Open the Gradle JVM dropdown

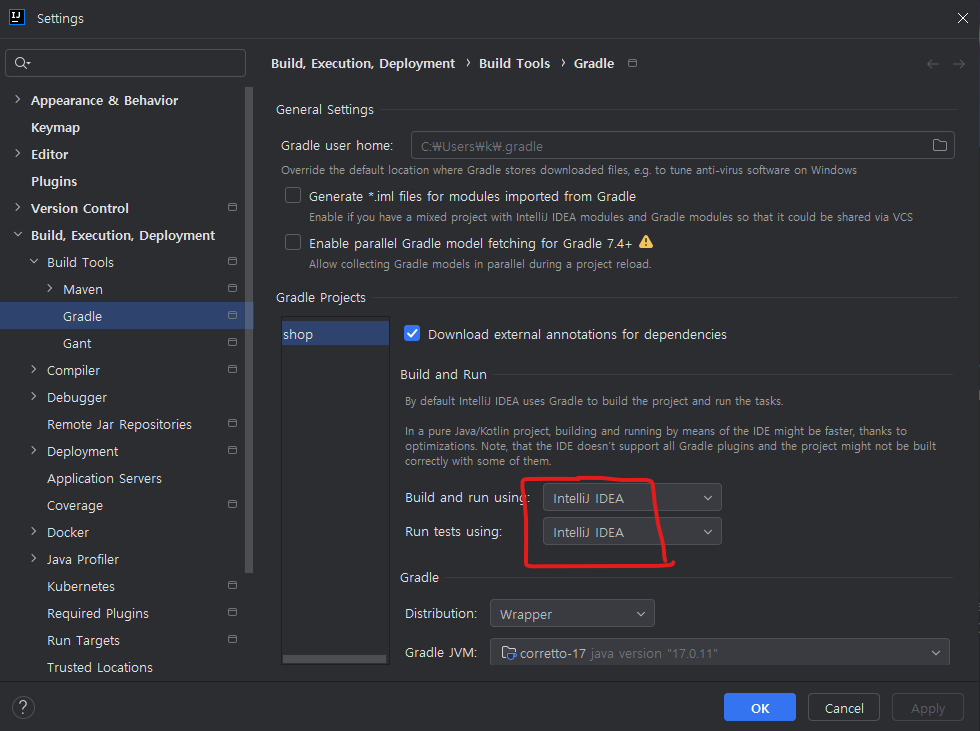coord(719,651)
